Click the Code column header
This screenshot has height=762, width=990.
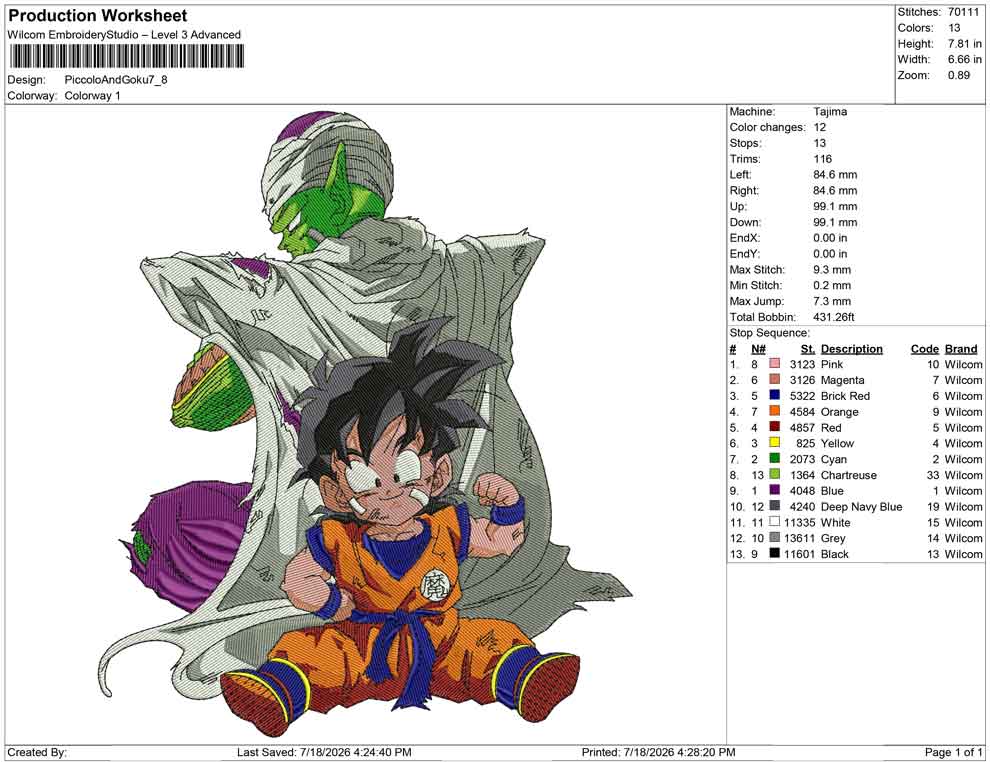click(x=925, y=348)
